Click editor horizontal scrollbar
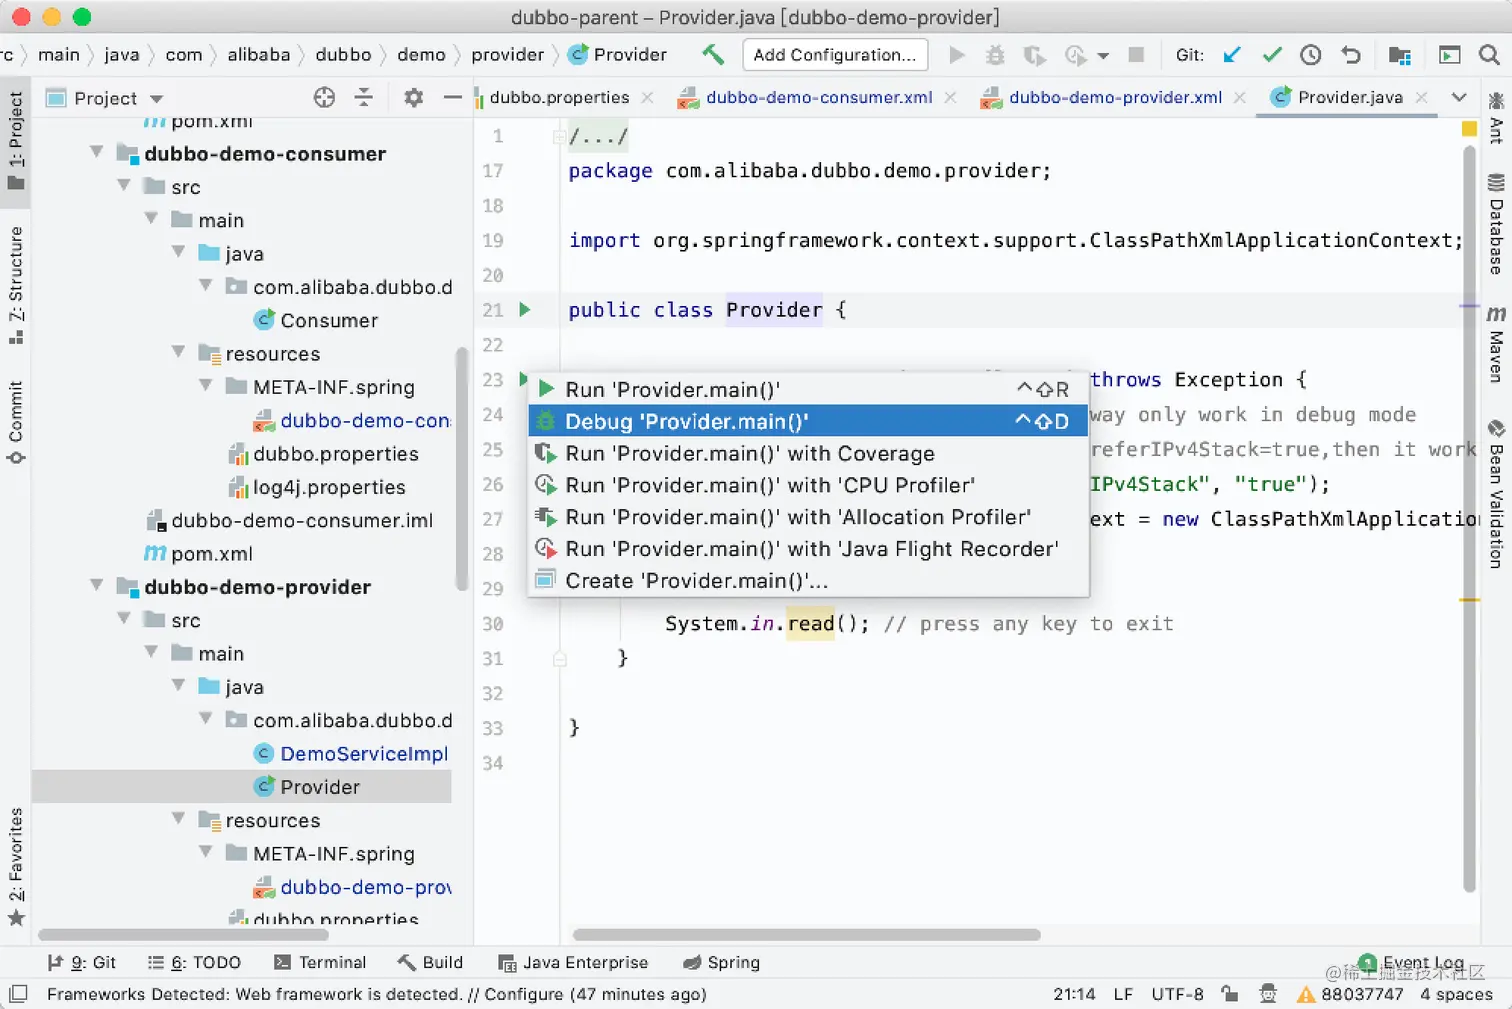The height and width of the screenshot is (1009, 1512). 806,935
